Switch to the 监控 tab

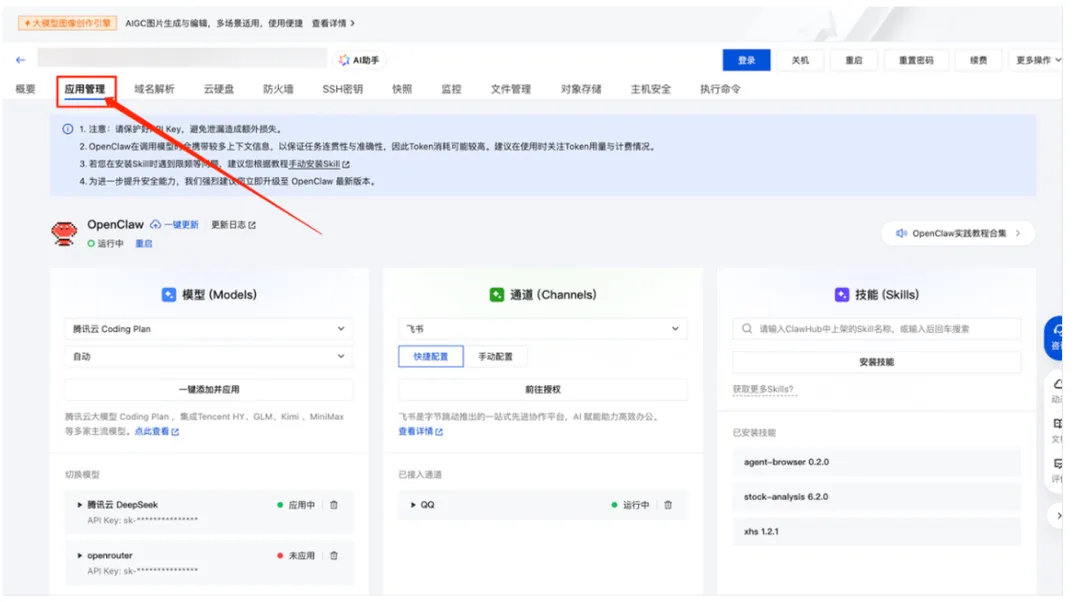pos(451,89)
